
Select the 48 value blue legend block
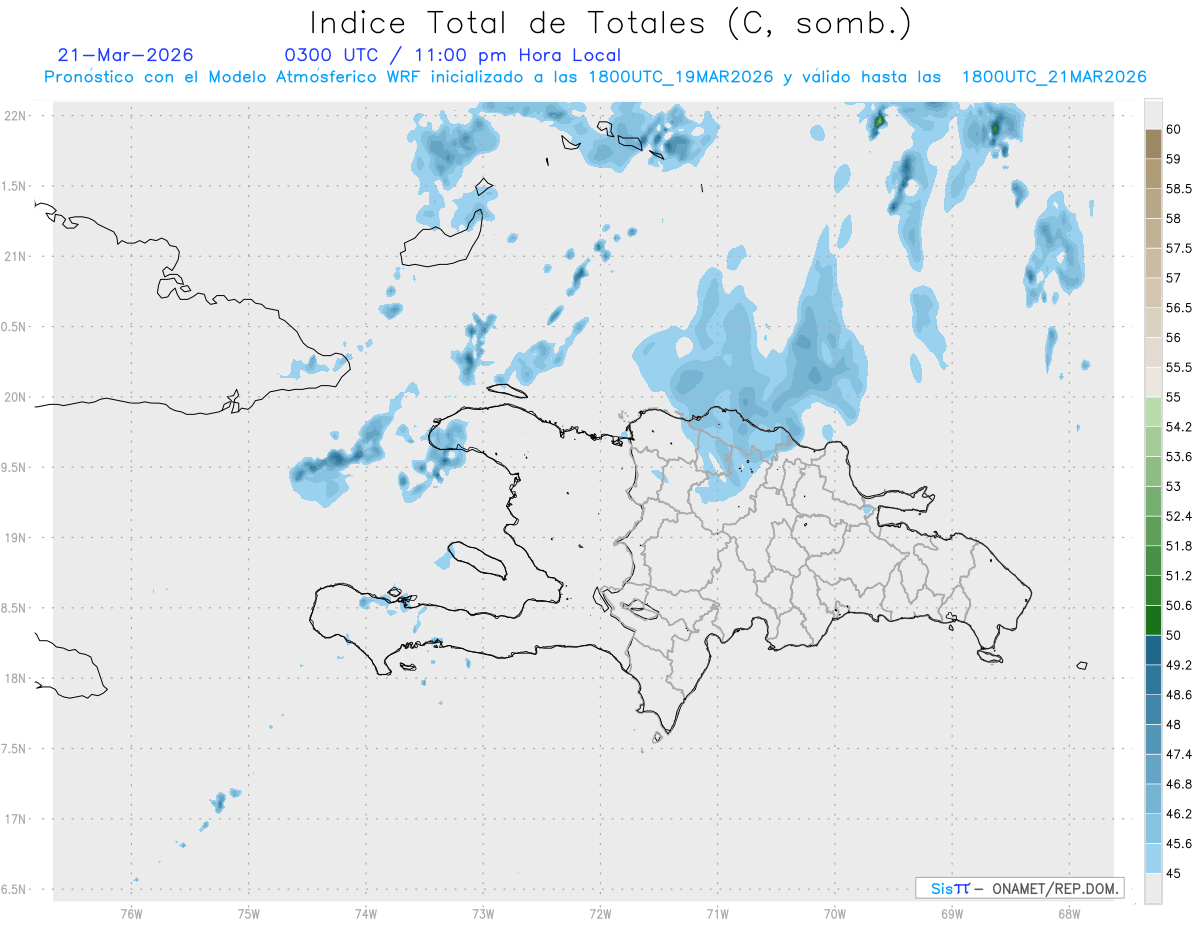coord(1153,708)
